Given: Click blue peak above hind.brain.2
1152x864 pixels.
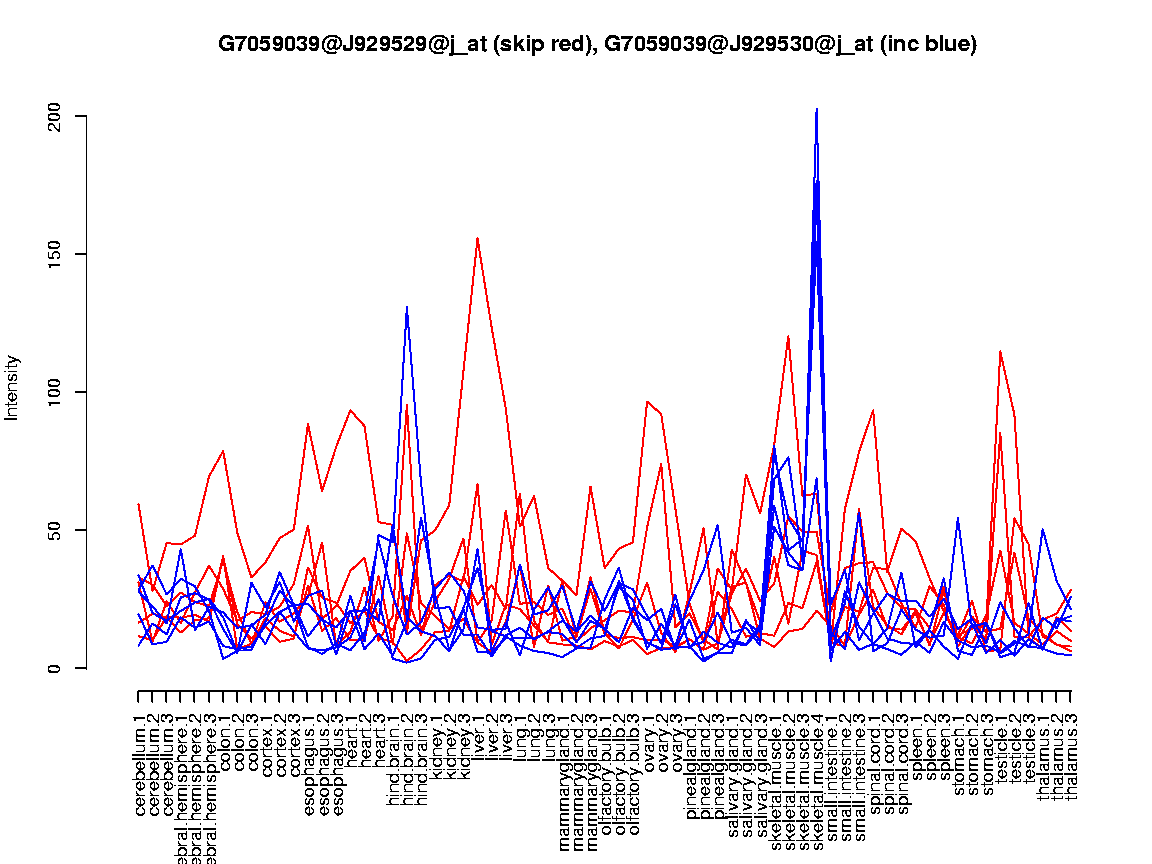Looking at the screenshot, I should [x=407, y=308].
